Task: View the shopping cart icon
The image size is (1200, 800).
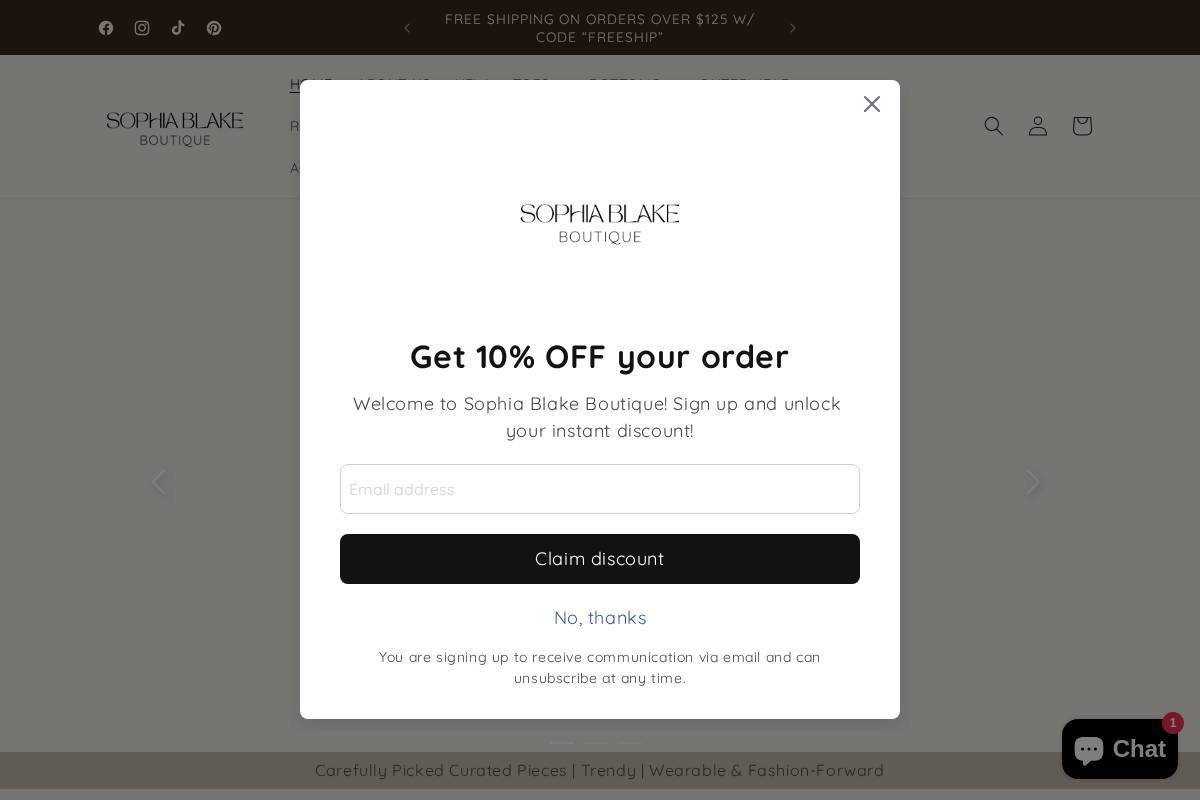Action: [1082, 126]
